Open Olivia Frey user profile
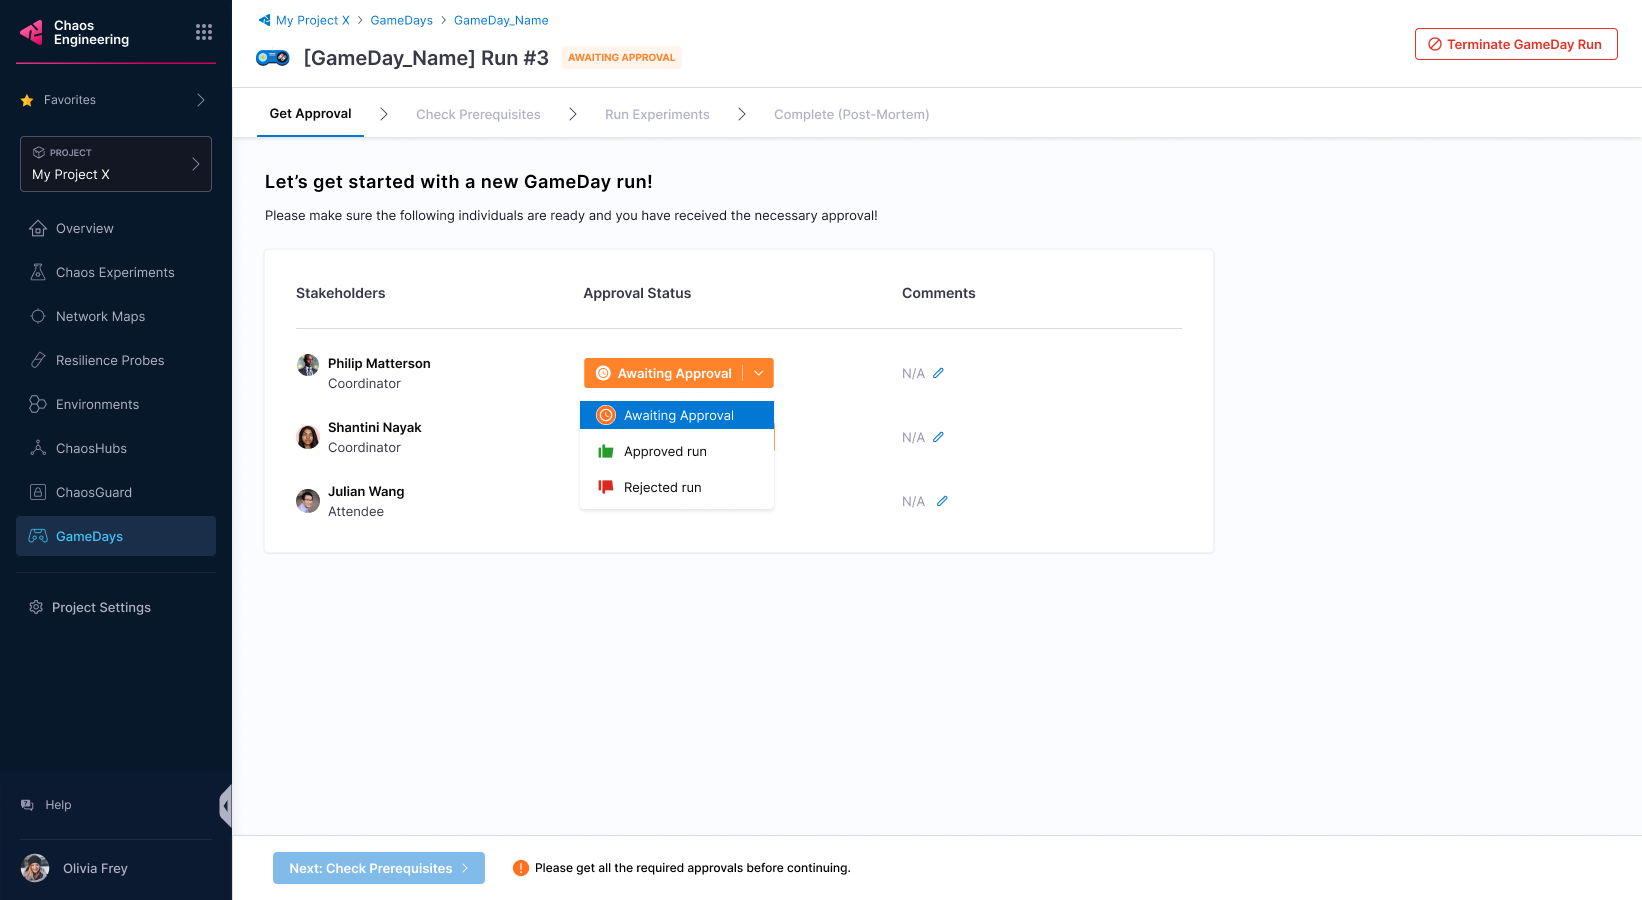 tap(95, 868)
